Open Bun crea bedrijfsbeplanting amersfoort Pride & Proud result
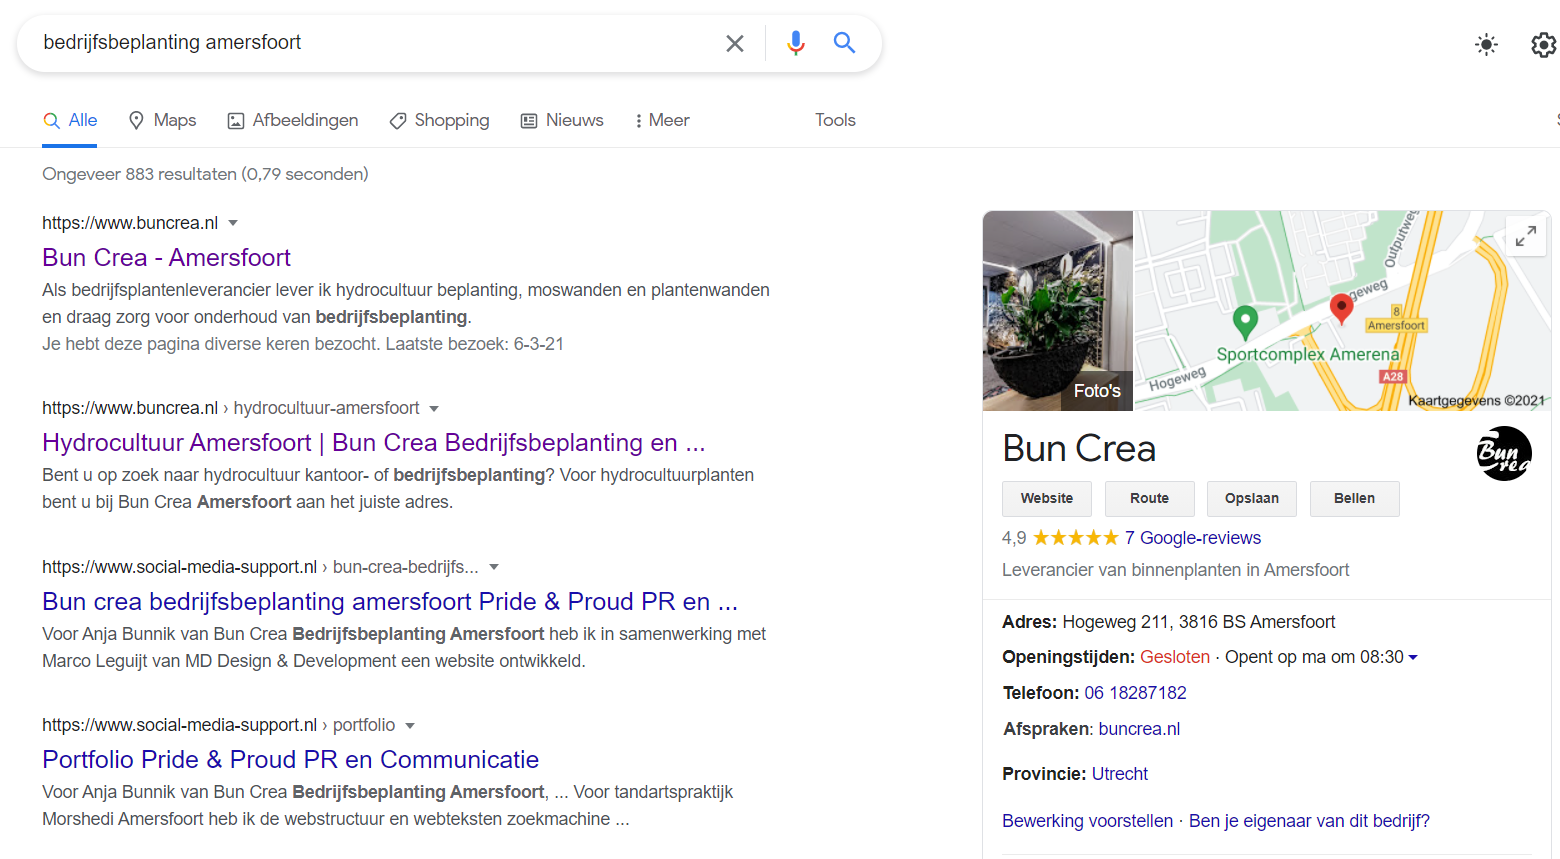Viewport: 1560px width, 859px height. (x=390, y=602)
